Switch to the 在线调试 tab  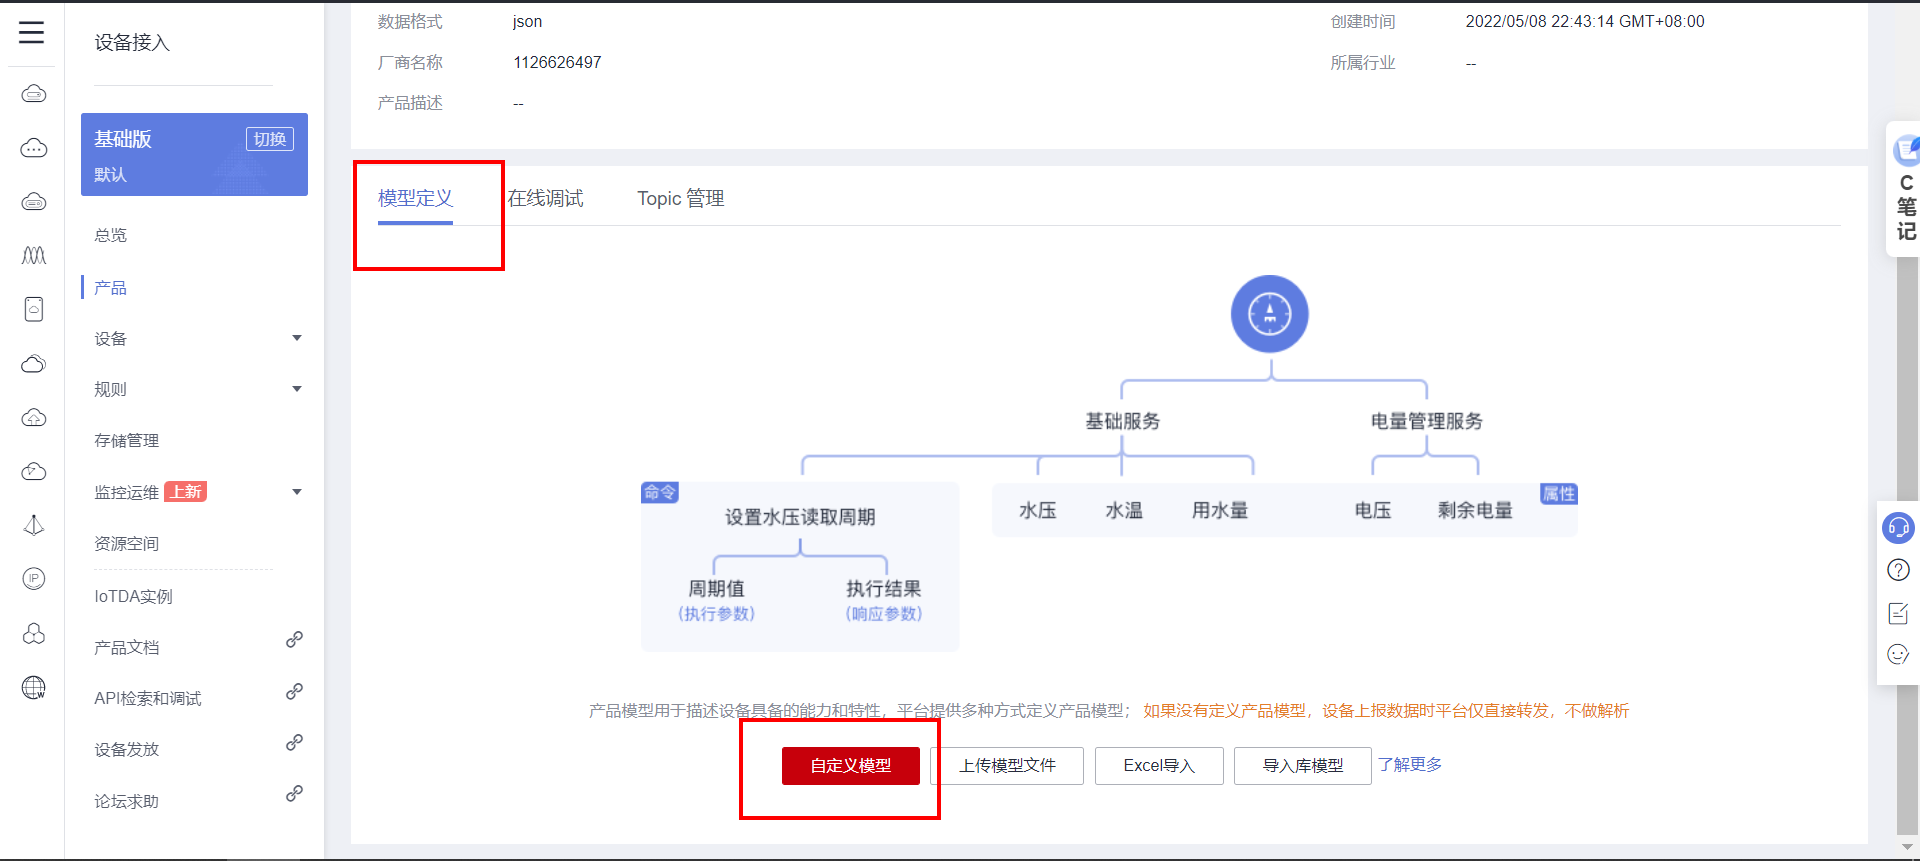point(545,198)
